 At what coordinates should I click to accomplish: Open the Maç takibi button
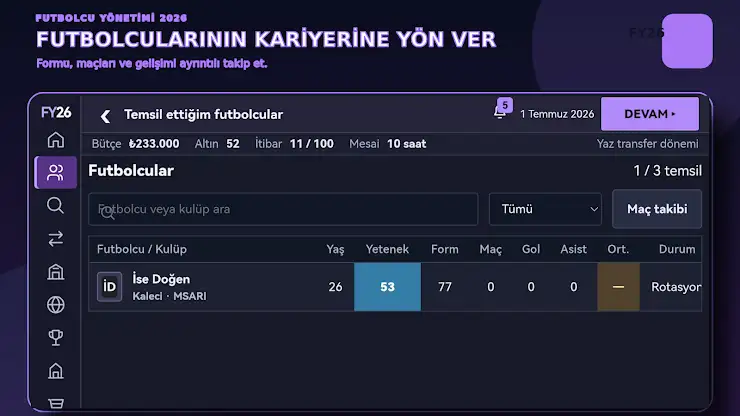coord(657,209)
